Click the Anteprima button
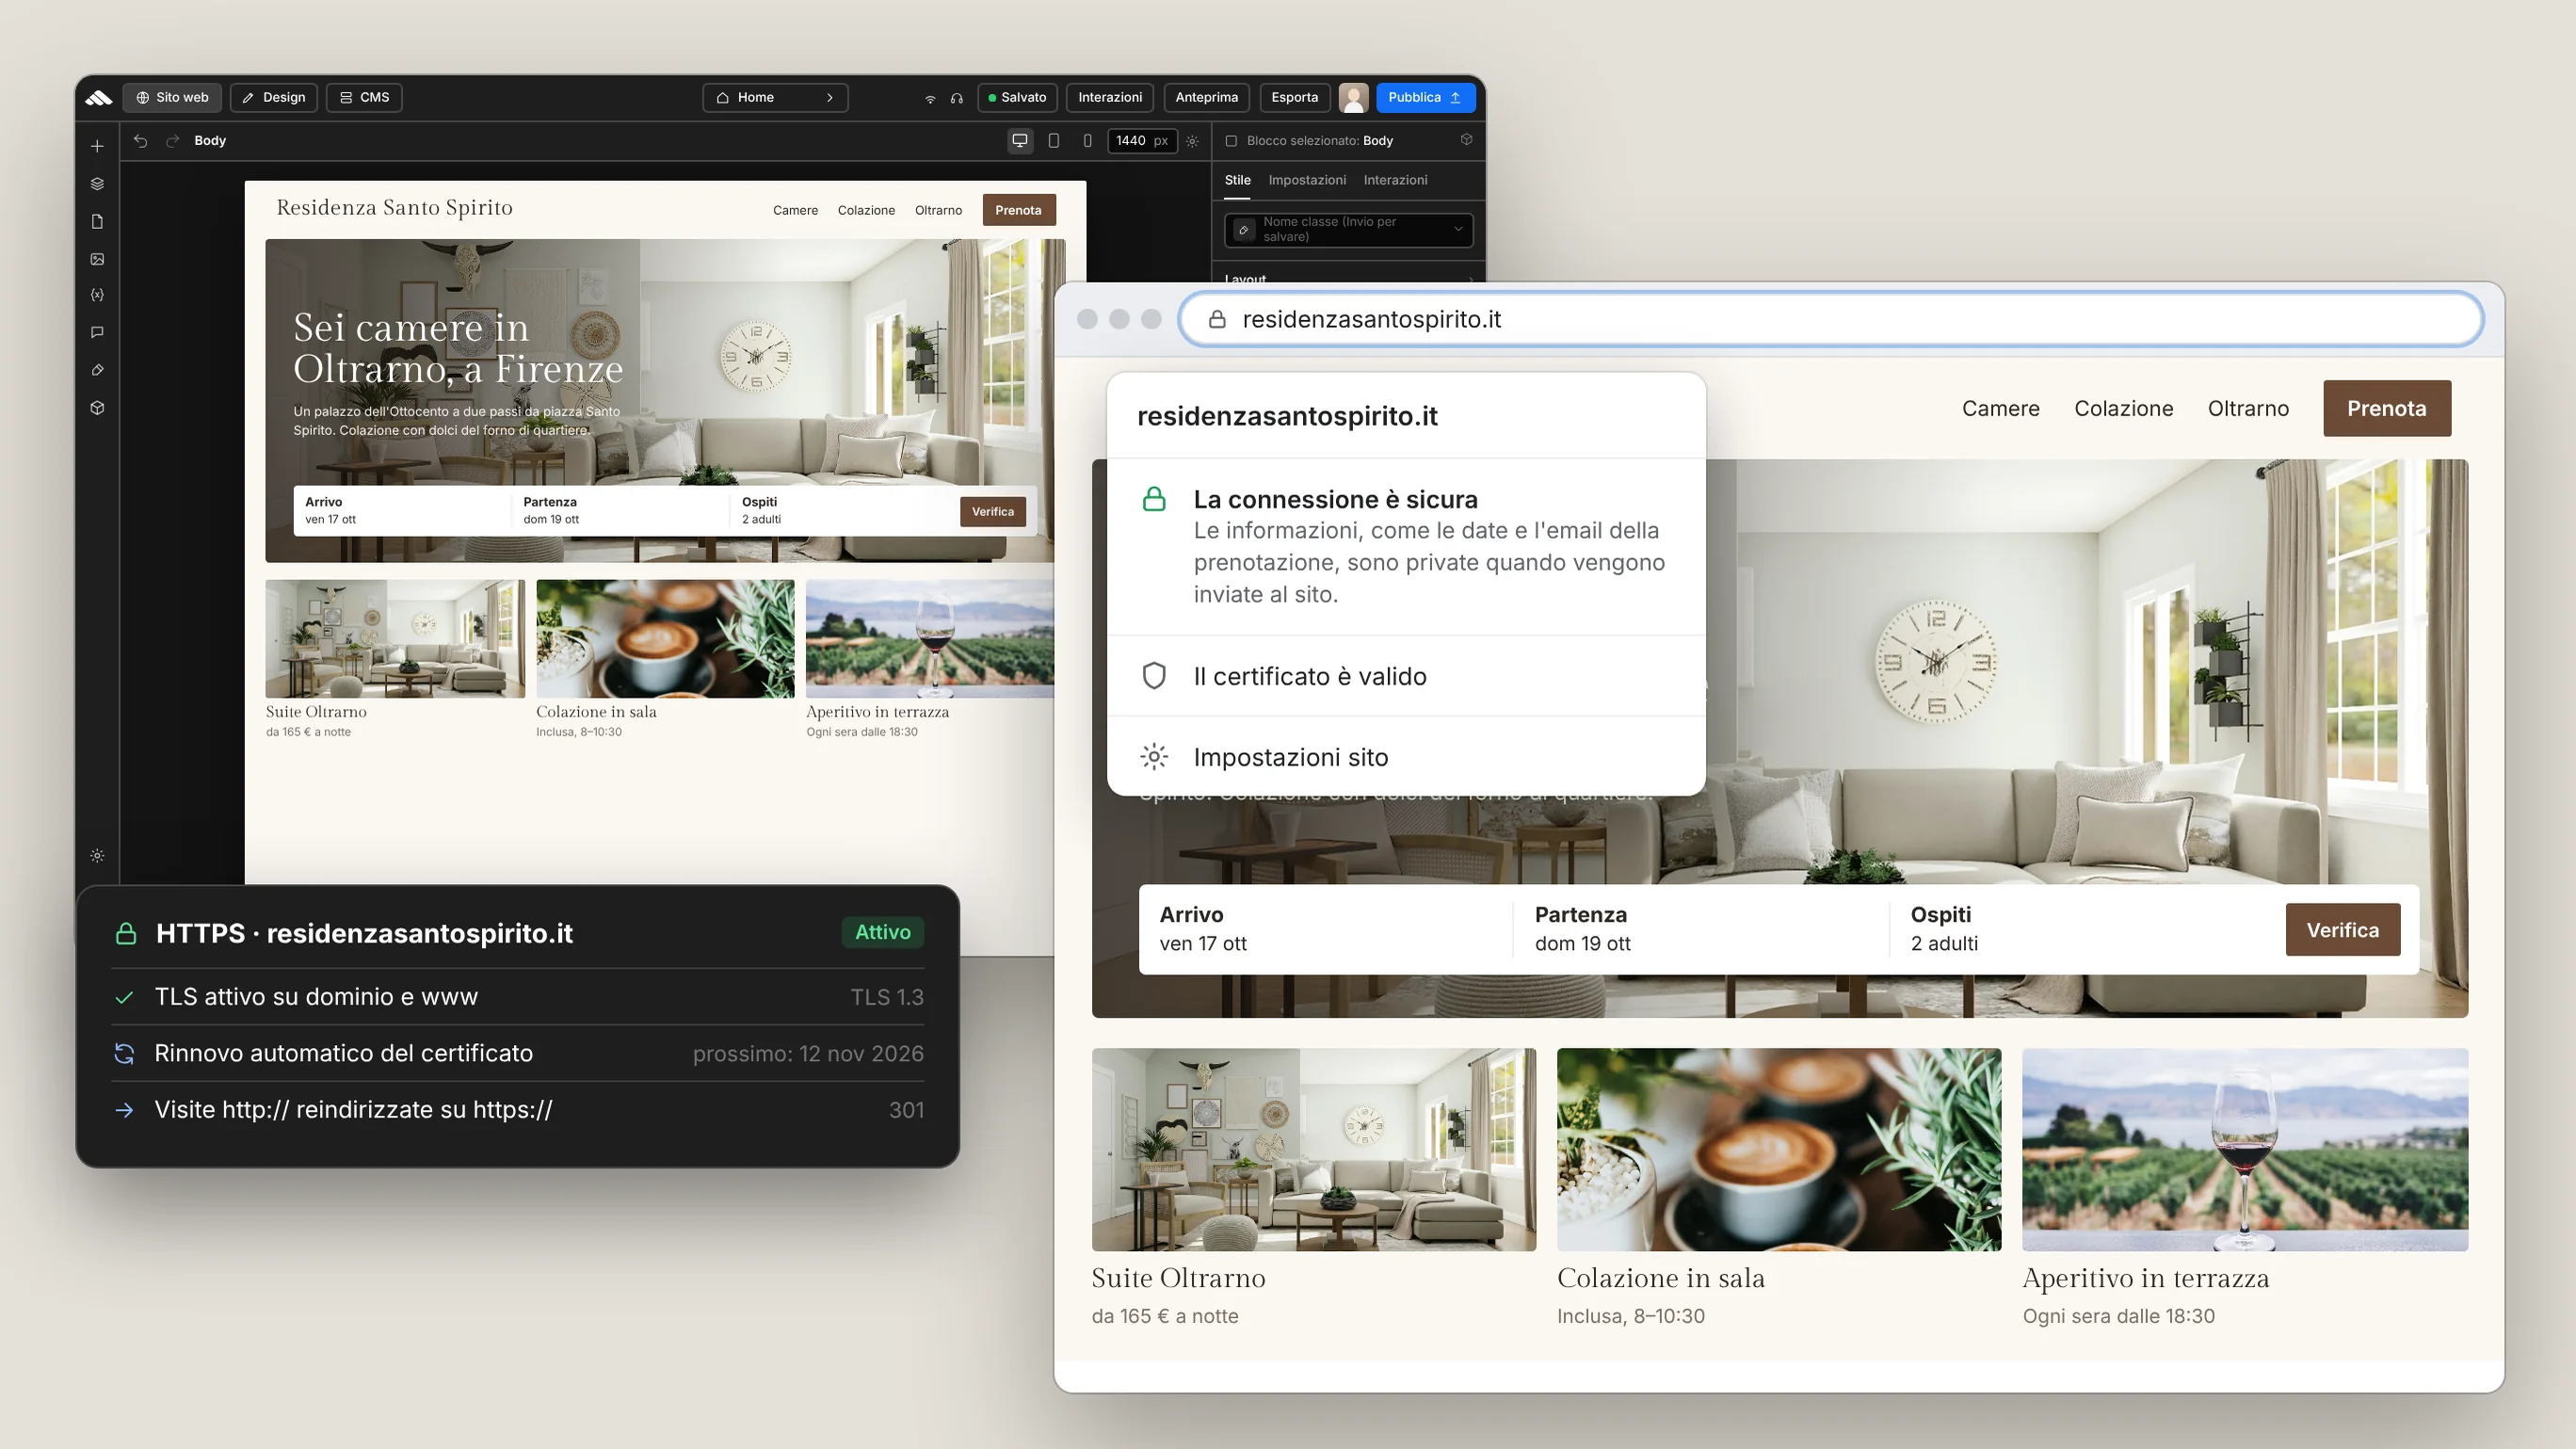 [x=1206, y=97]
